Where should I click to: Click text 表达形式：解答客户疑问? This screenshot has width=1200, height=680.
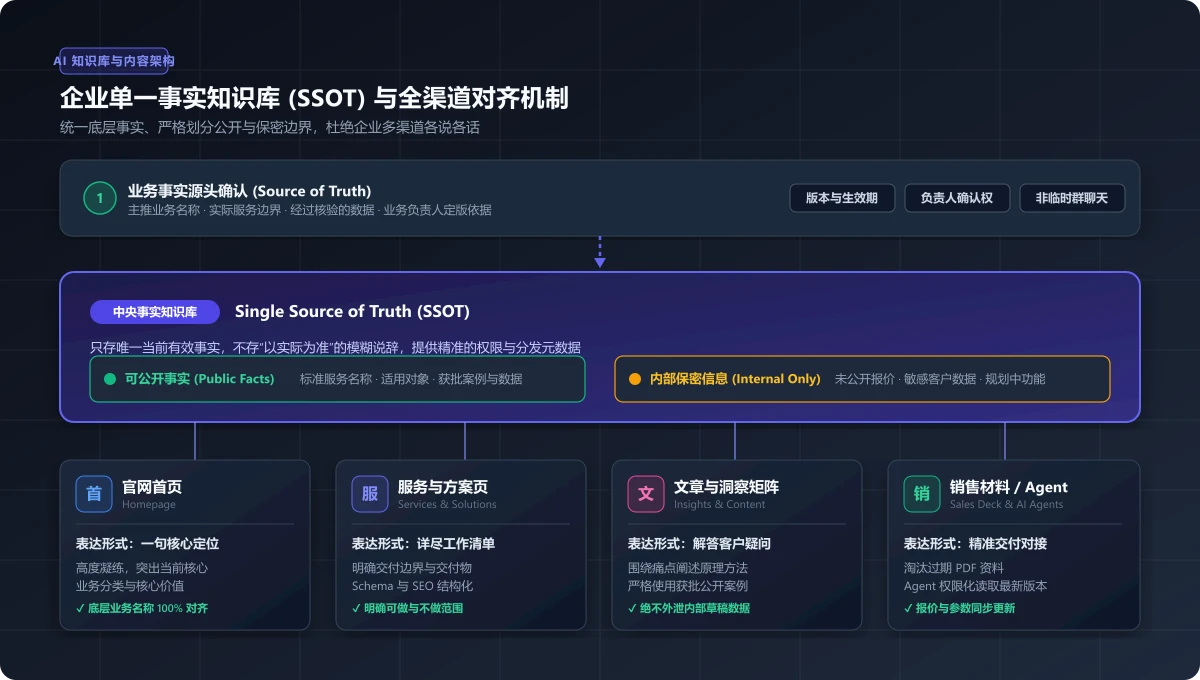tap(699, 544)
